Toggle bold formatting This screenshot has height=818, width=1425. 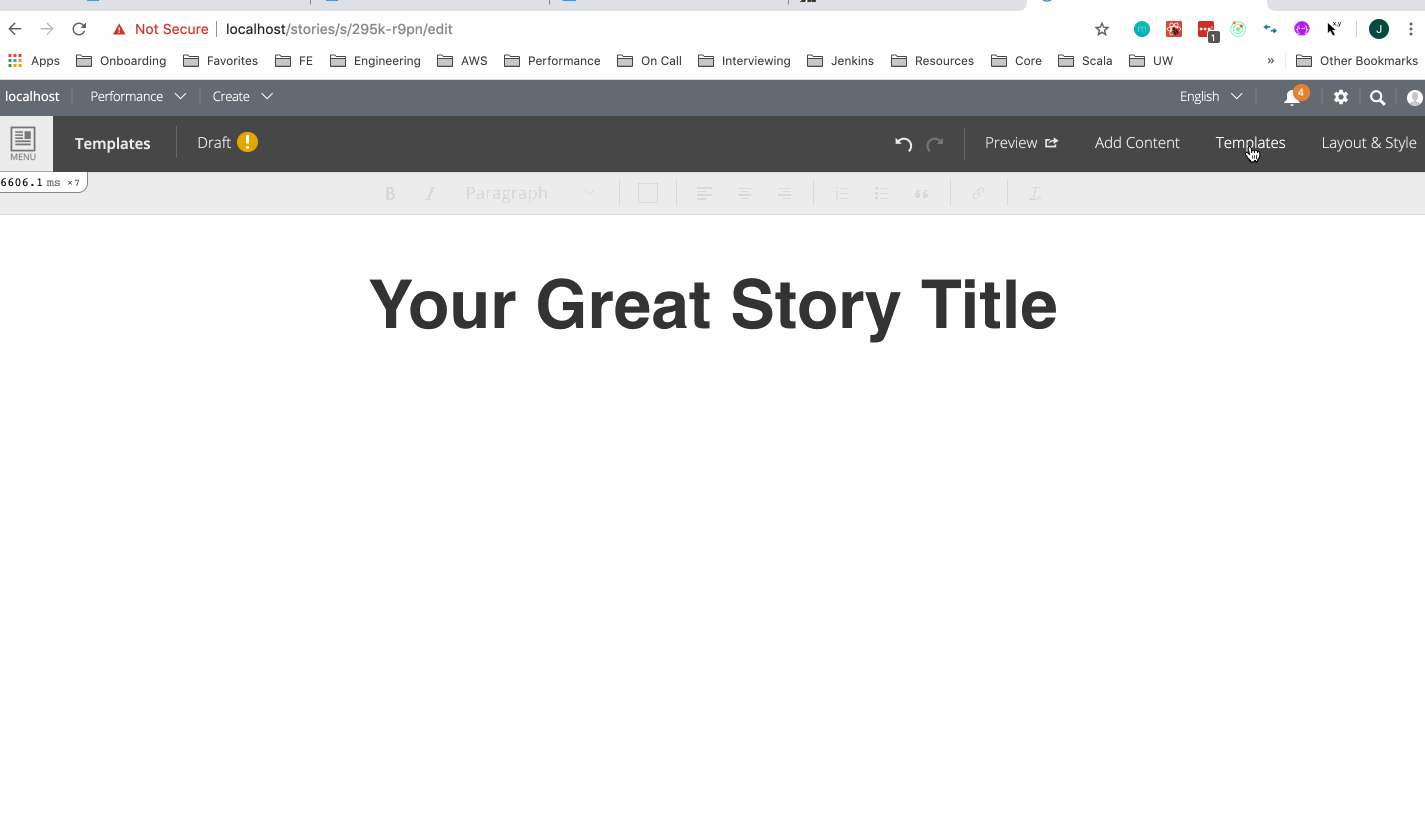(390, 193)
